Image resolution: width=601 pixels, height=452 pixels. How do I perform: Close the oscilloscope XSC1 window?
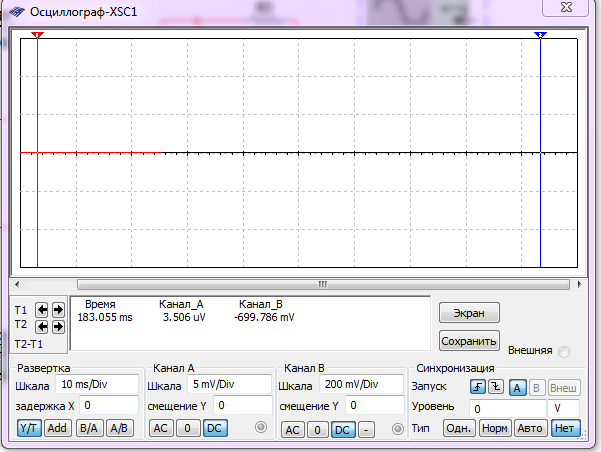coord(566,7)
